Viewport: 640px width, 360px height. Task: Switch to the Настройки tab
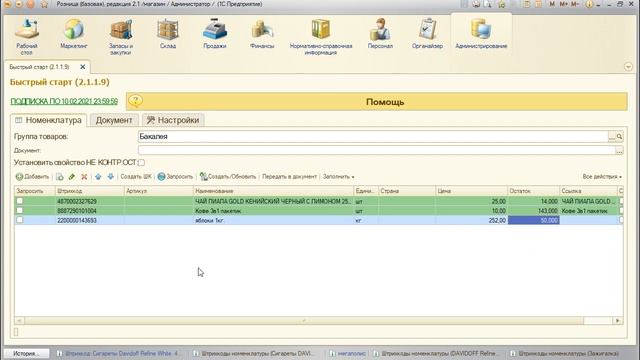[x=173, y=120]
